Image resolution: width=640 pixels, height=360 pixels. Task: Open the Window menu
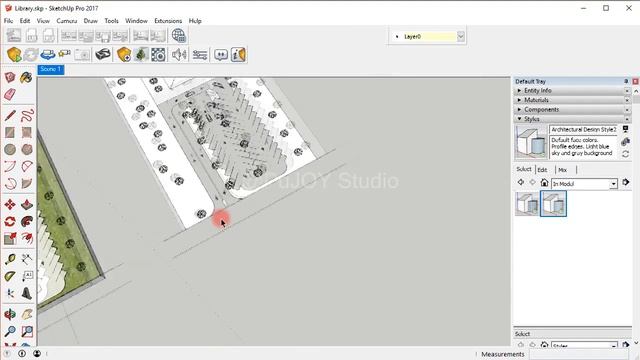136,21
